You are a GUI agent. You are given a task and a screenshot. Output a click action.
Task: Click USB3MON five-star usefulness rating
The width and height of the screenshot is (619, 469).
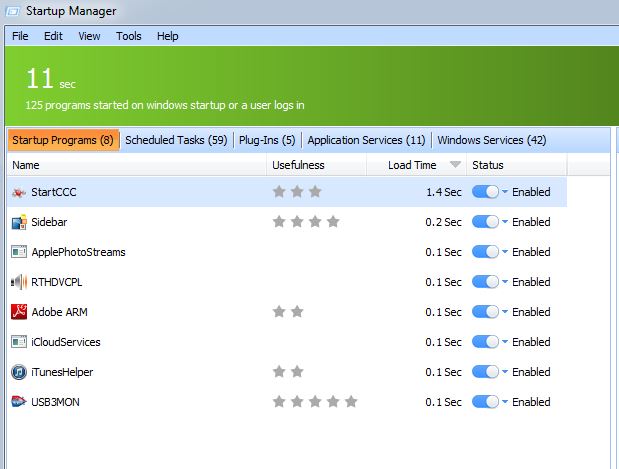pyautogui.click(x=315, y=402)
